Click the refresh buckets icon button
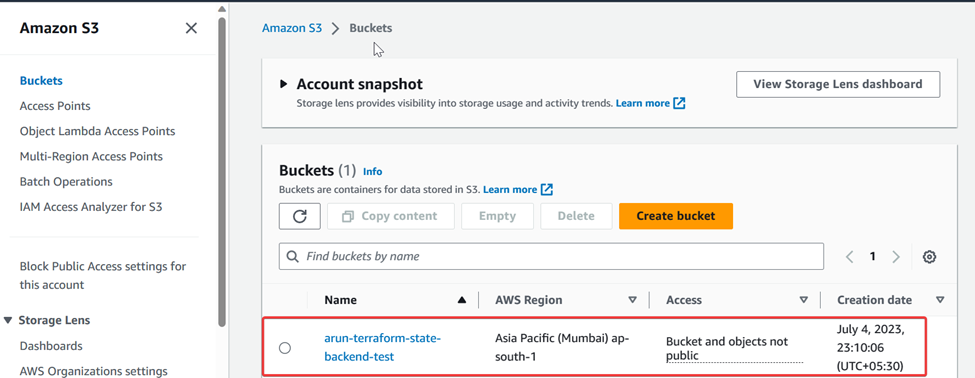Screen dimensions: 975x378 [300, 216]
